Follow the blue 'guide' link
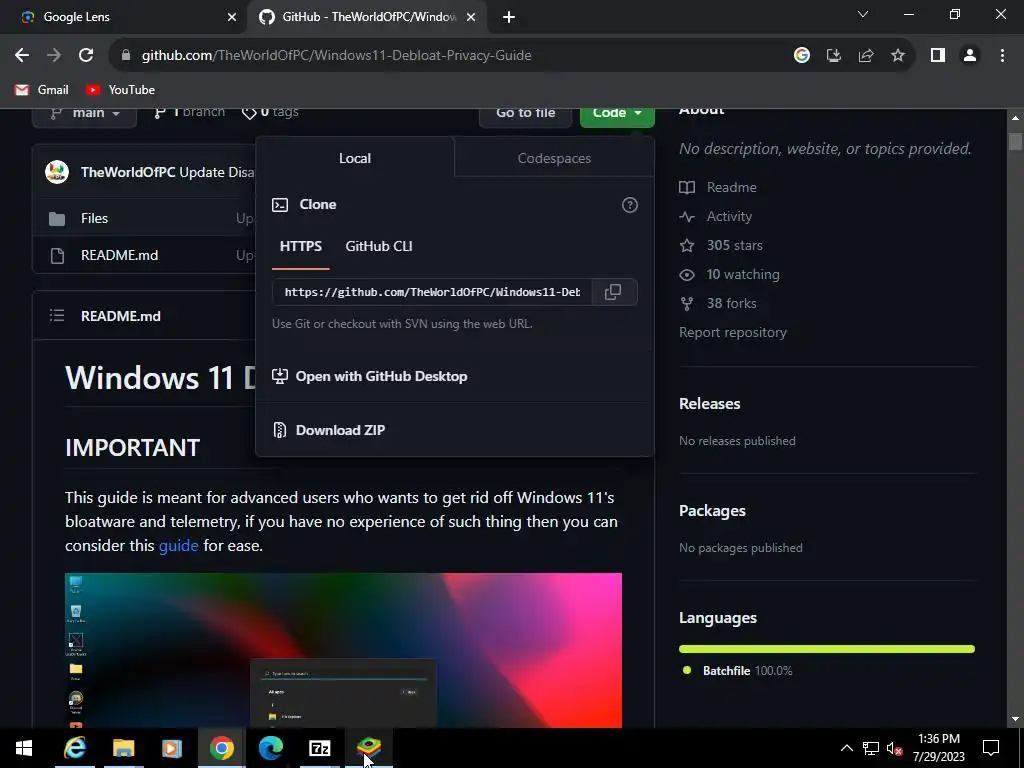This screenshot has width=1024, height=768. (178, 546)
